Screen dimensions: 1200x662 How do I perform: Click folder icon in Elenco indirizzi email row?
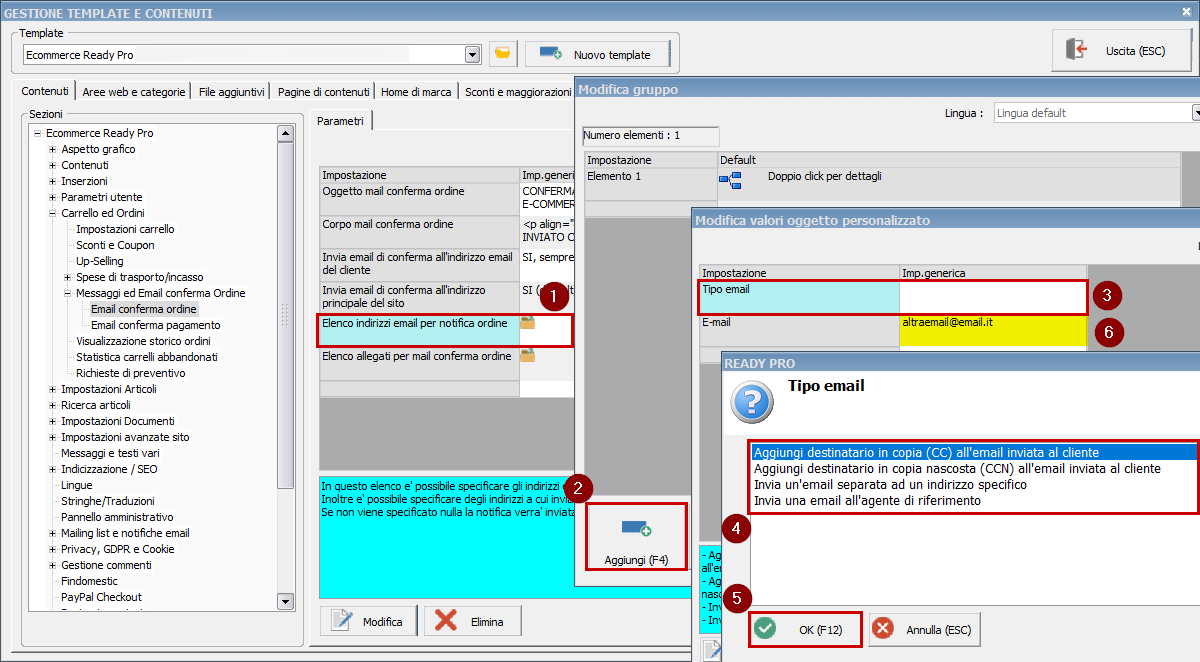click(x=527, y=322)
